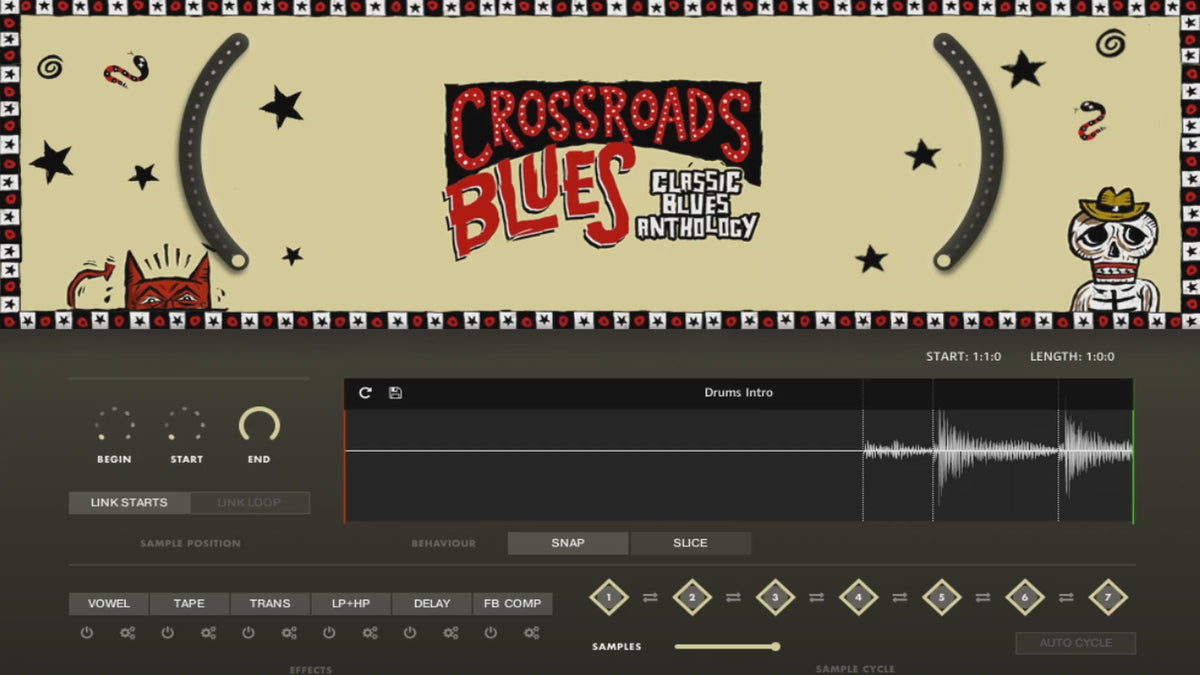The width and height of the screenshot is (1200, 675).
Task: Click the reload sample icon in waveform header
Action: click(x=365, y=393)
